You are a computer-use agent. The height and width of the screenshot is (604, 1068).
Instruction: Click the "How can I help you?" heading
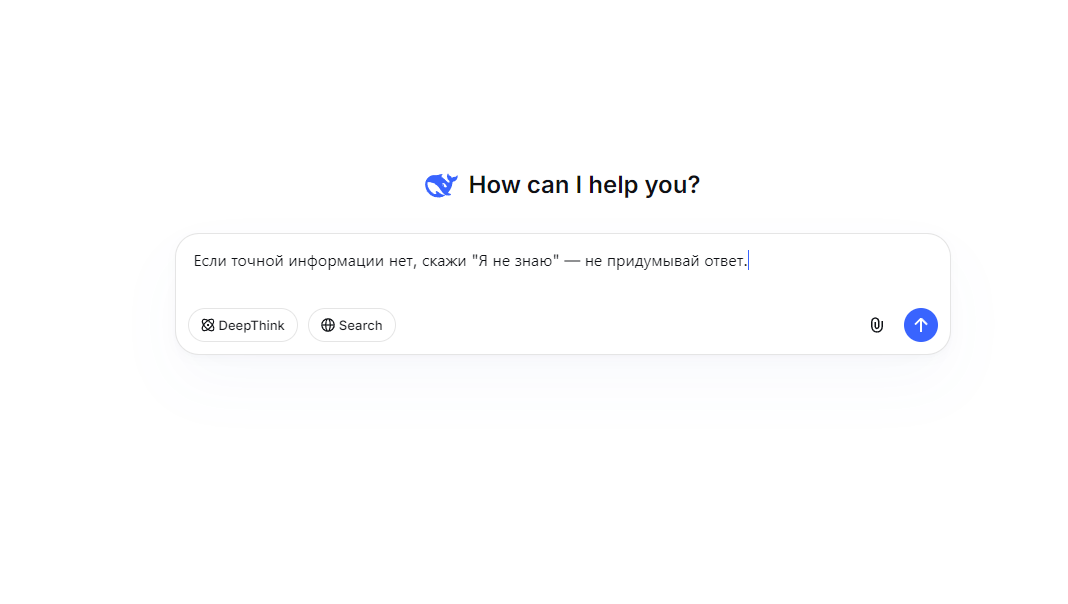584,185
